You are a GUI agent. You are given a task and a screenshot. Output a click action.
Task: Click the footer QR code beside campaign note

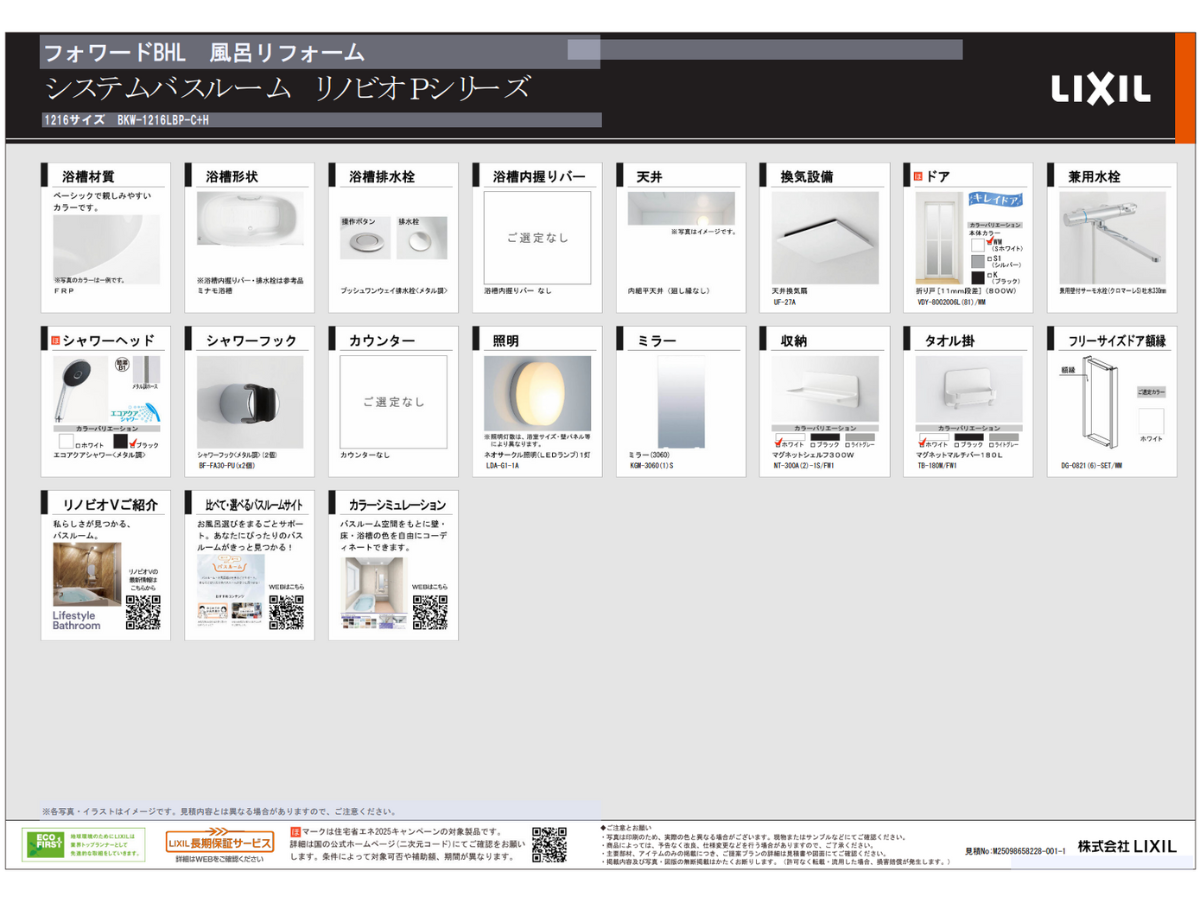click(549, 845)
